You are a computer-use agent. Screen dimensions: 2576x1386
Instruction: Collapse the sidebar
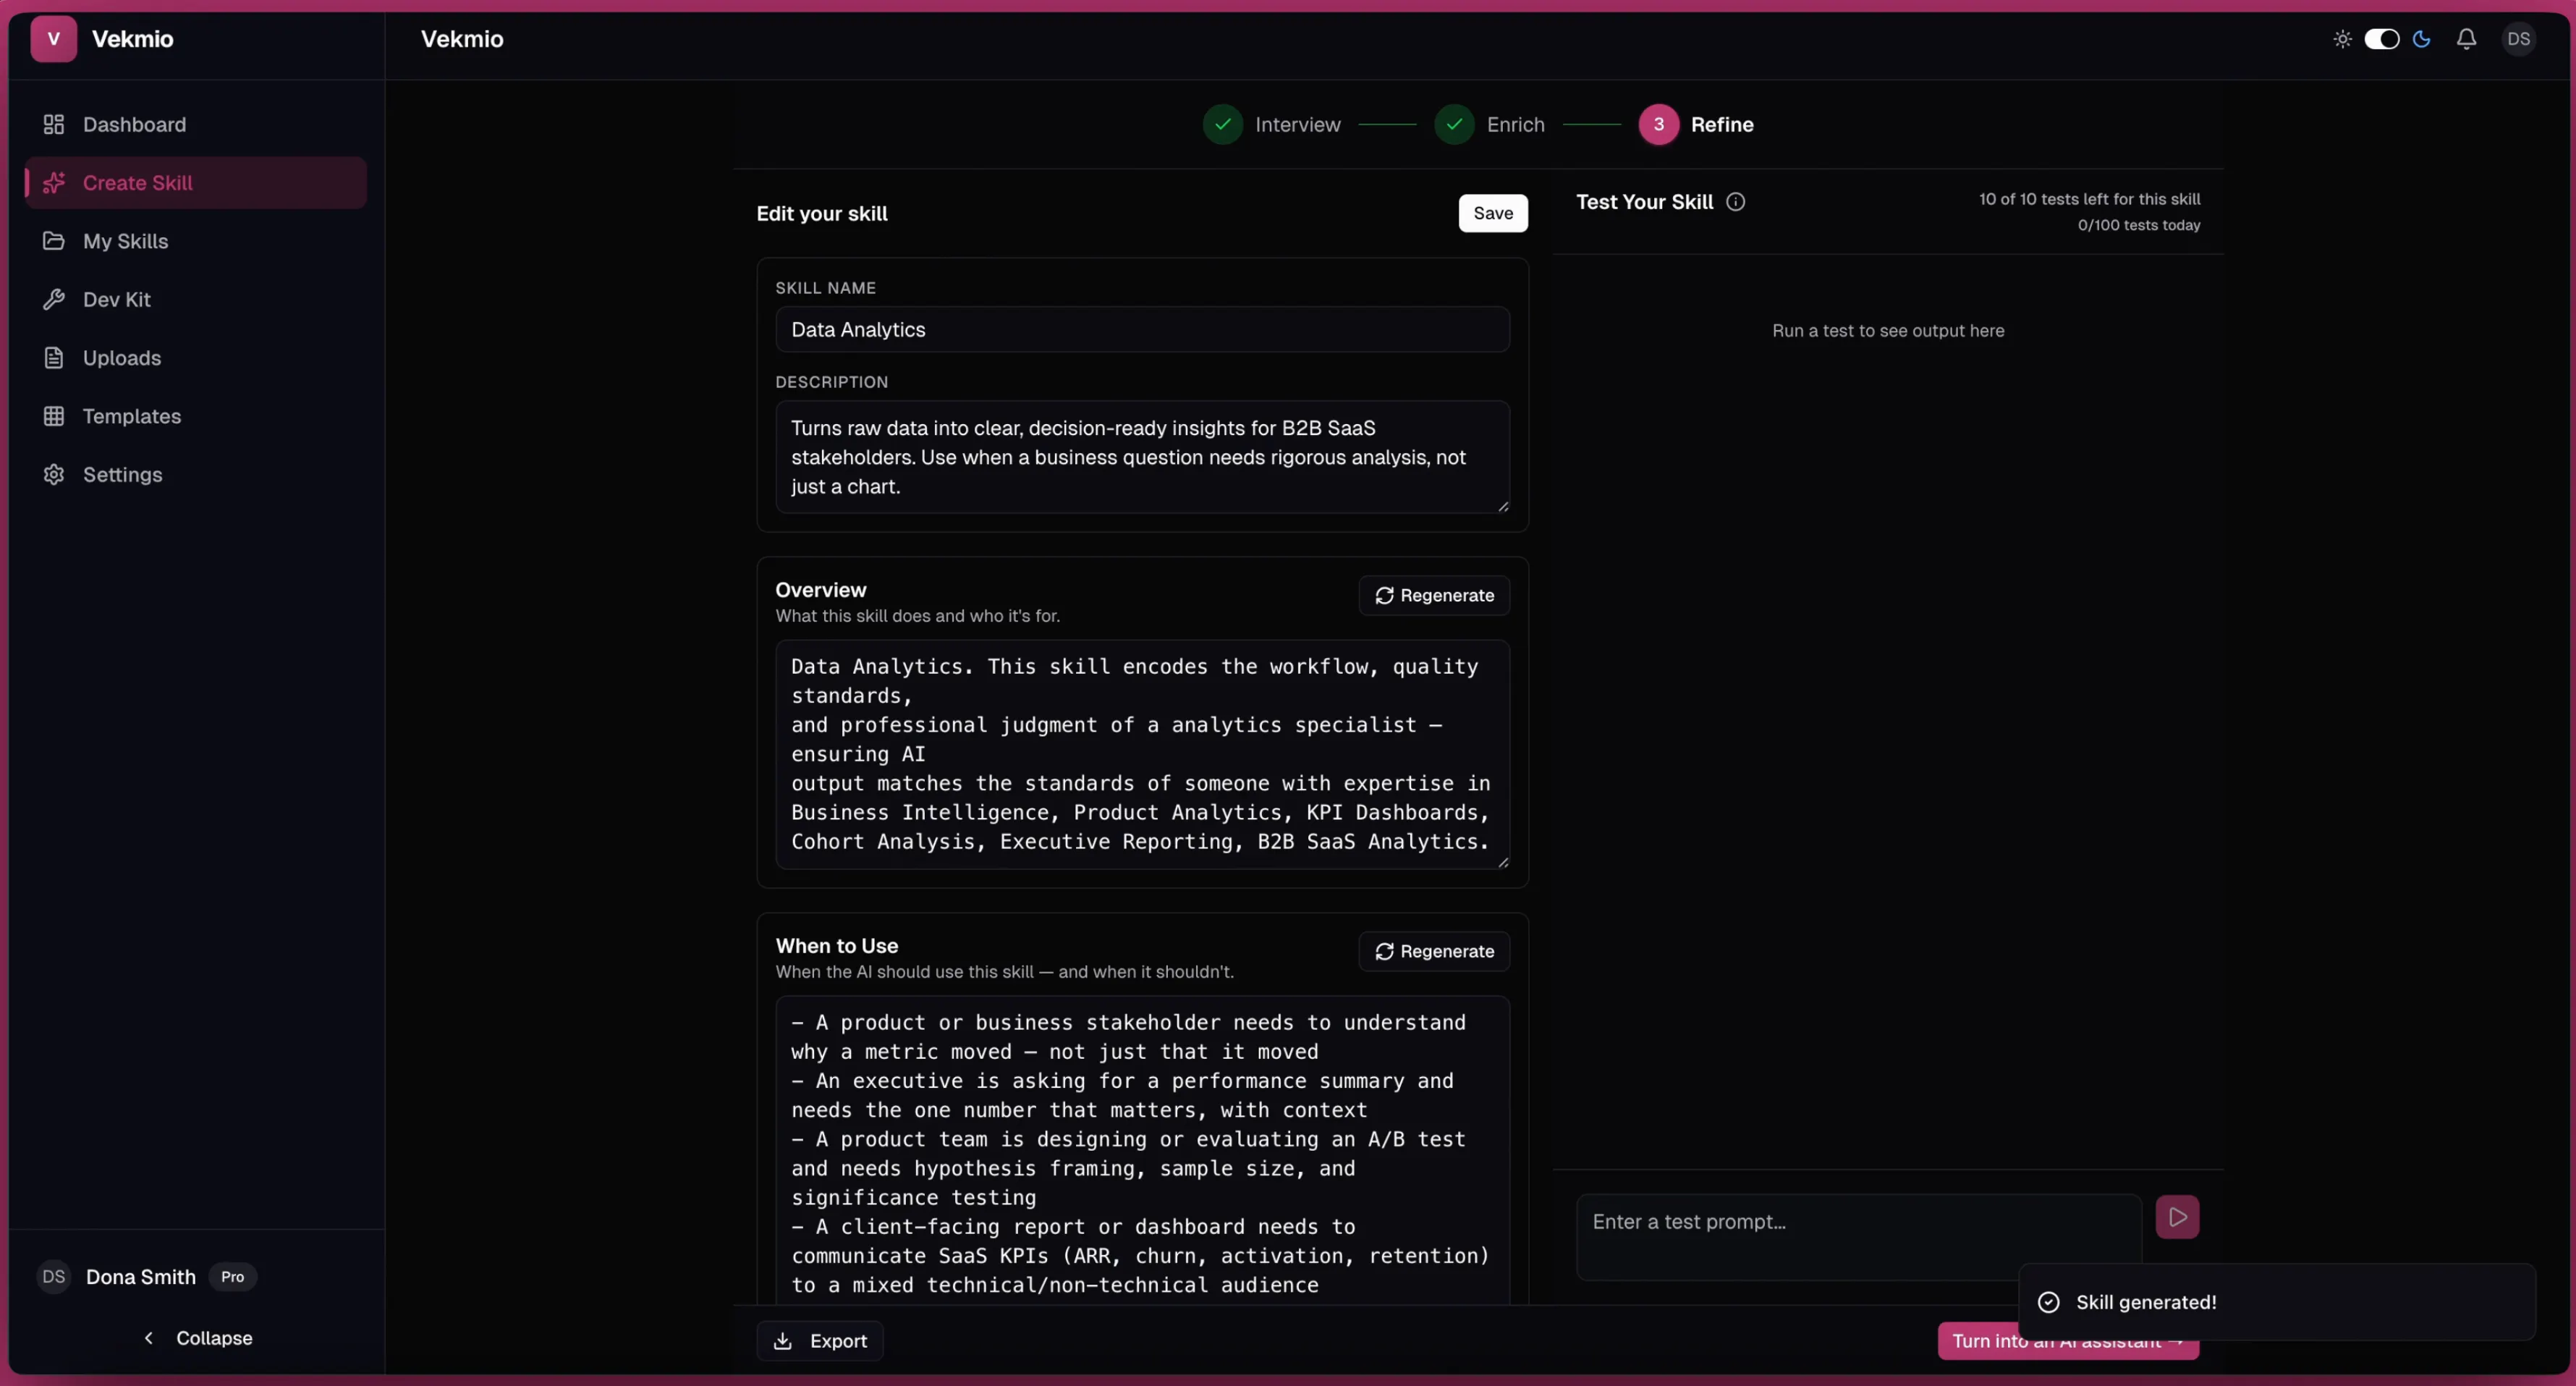(x=198, y=1338)
